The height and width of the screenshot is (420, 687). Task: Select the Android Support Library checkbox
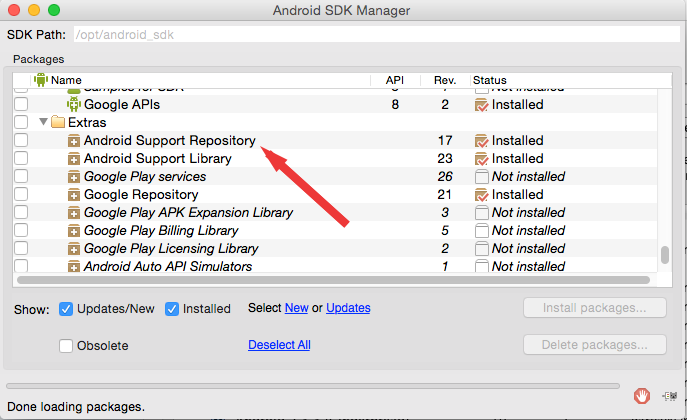[x=21, y=158]
